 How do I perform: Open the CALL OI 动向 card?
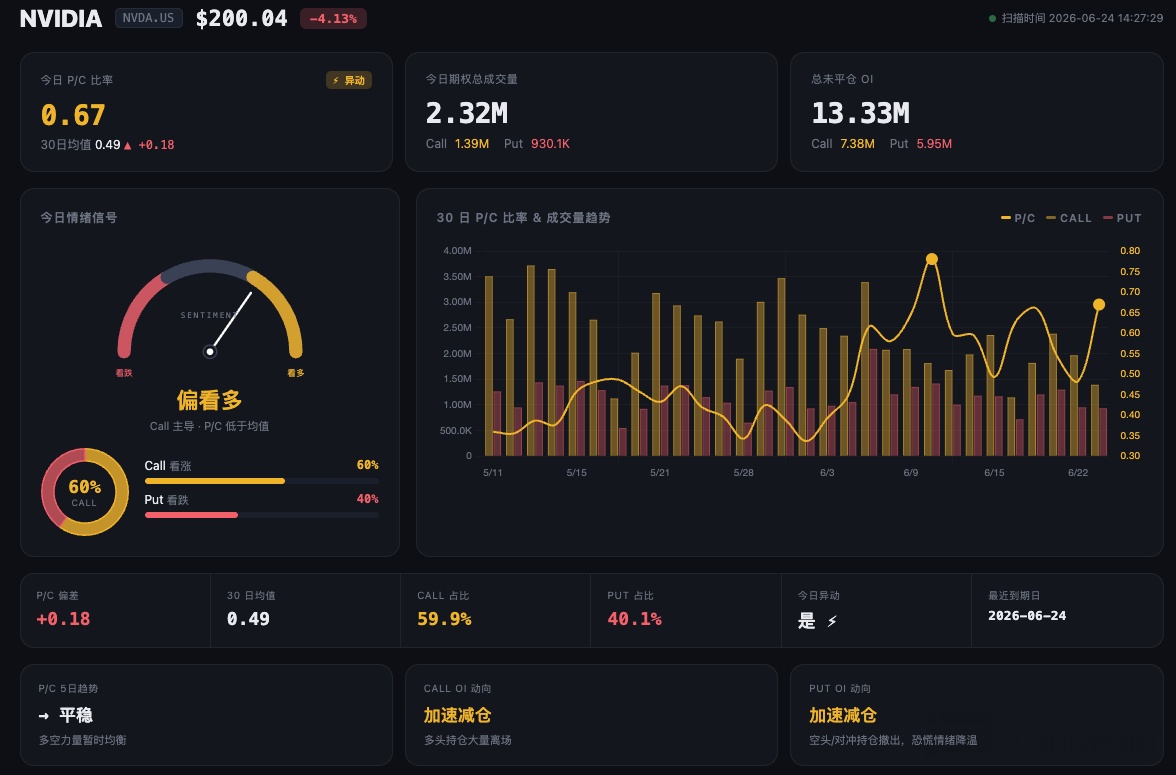coord(592,715)
